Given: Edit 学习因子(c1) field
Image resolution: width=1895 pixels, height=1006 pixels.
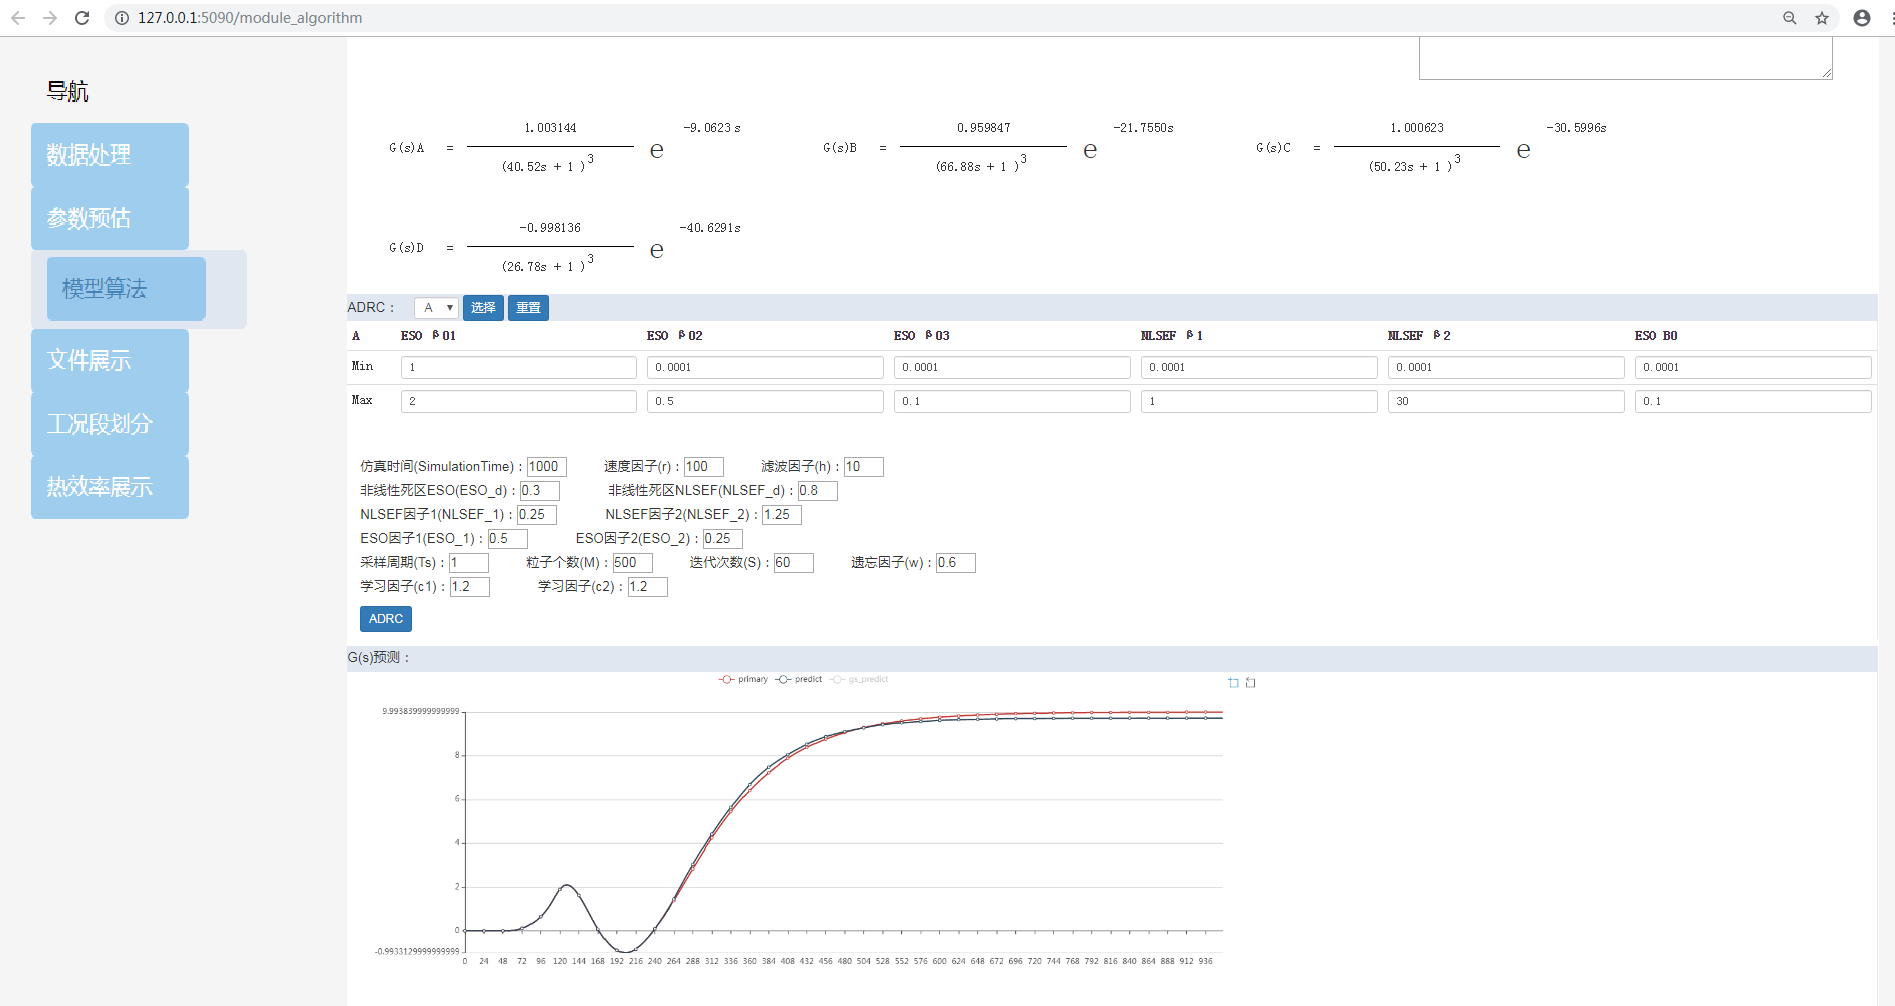Looking at the screenshot, I should (x=470, y=587).
